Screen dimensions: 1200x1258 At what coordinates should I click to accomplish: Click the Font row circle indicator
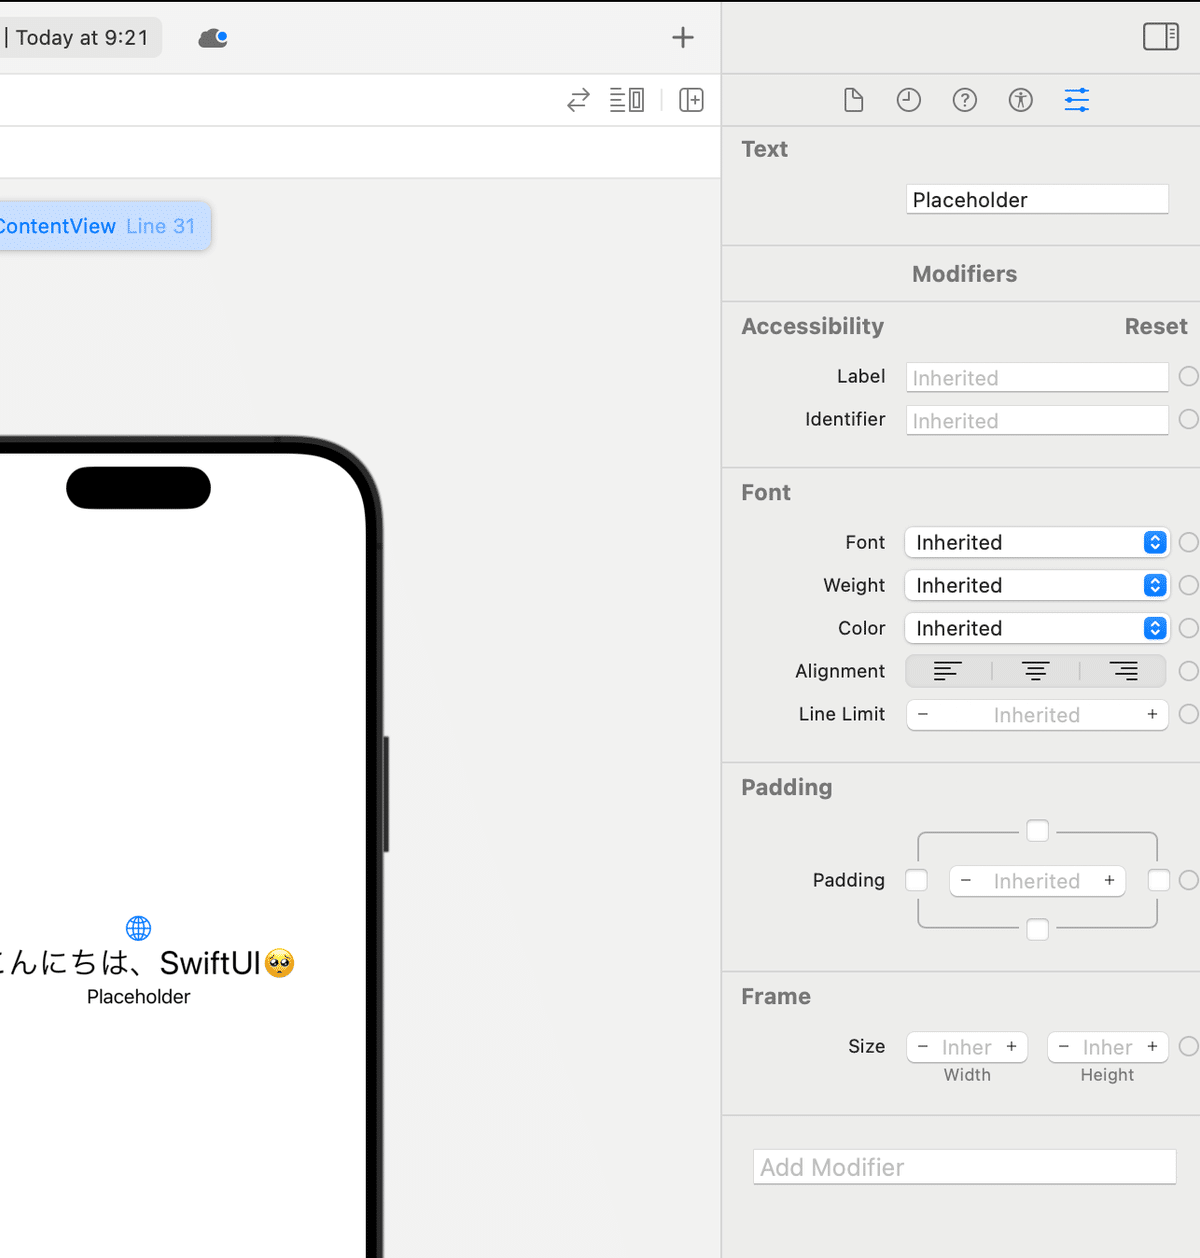(x=1188, y=542)
